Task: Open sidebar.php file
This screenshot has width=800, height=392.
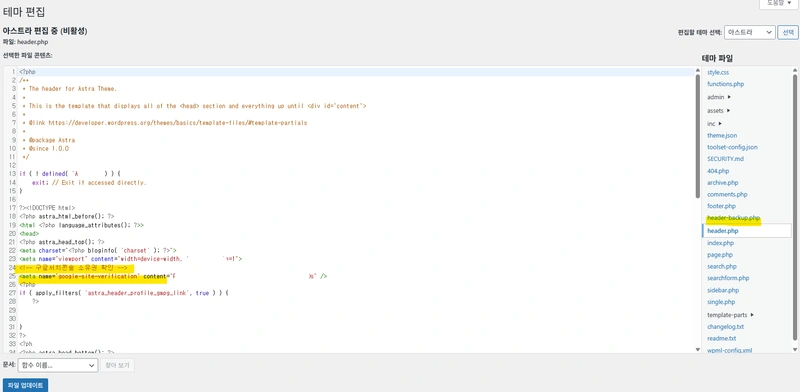Action: pos(723,290)
